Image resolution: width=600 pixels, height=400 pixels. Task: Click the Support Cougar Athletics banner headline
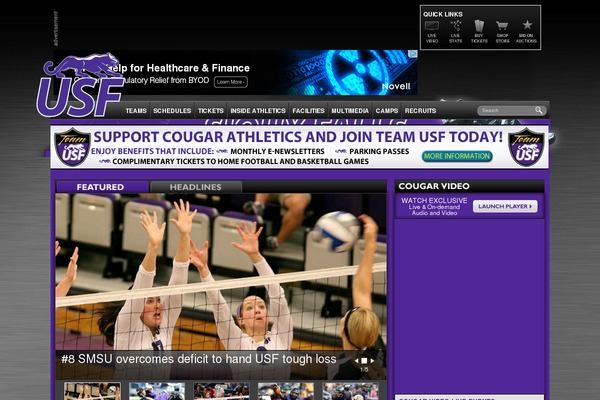(x=298, y=137)
